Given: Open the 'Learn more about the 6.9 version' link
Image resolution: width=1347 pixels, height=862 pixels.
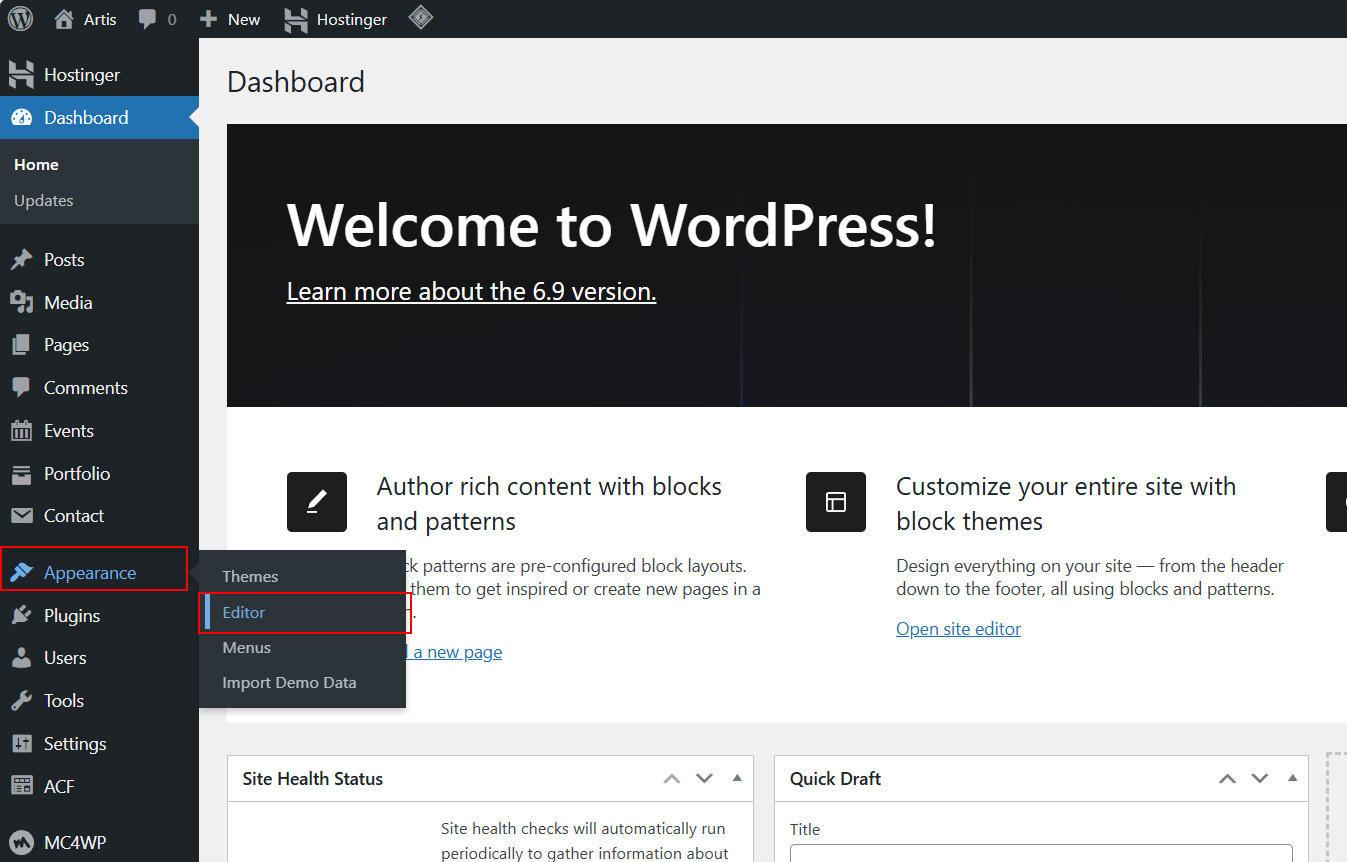Looking at the screenshot, I should pyautogui.click(x=471, y=291).
